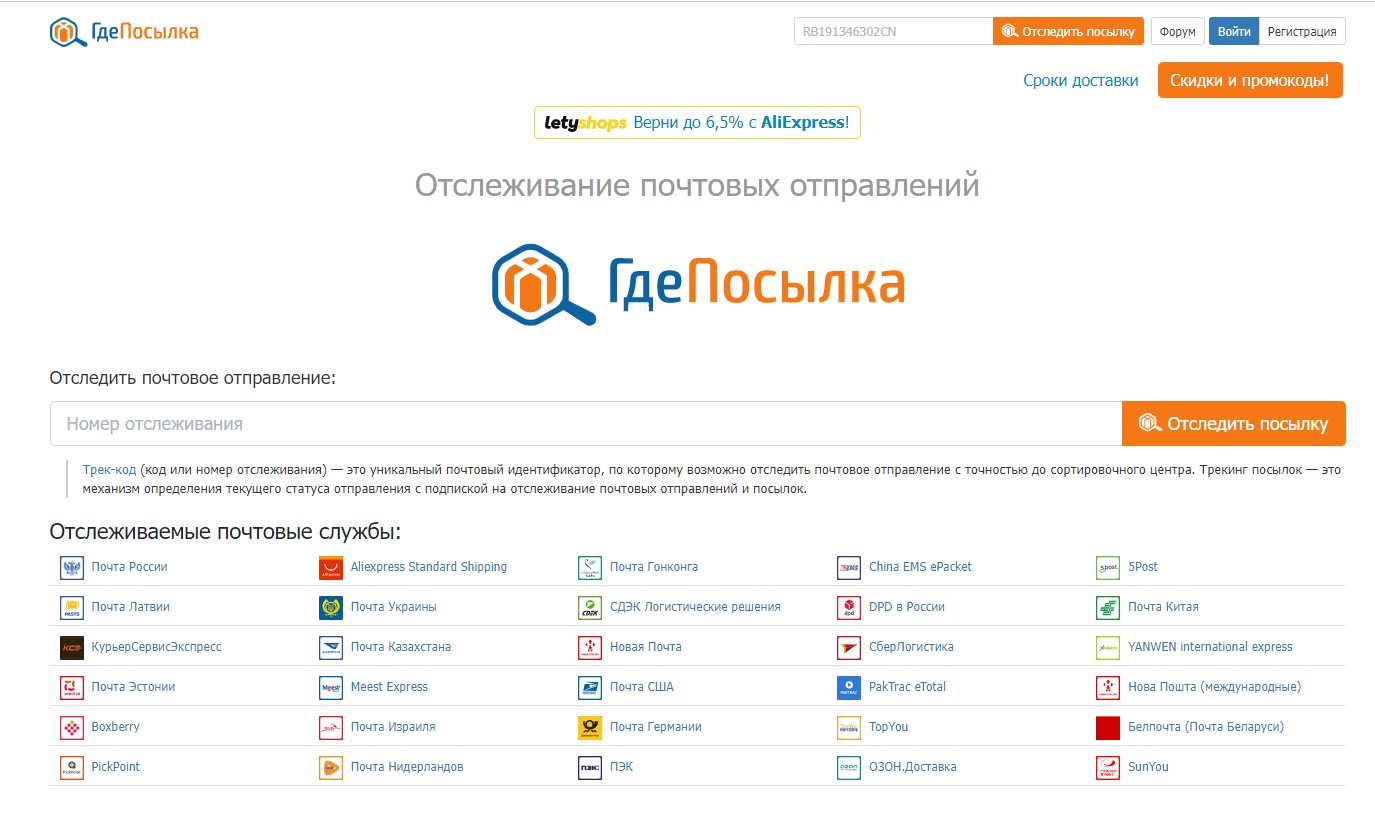Click the Почта Германии logo icon
Image resolution: width=1375 pixels, height=816 pixels.
click(590, 728)
